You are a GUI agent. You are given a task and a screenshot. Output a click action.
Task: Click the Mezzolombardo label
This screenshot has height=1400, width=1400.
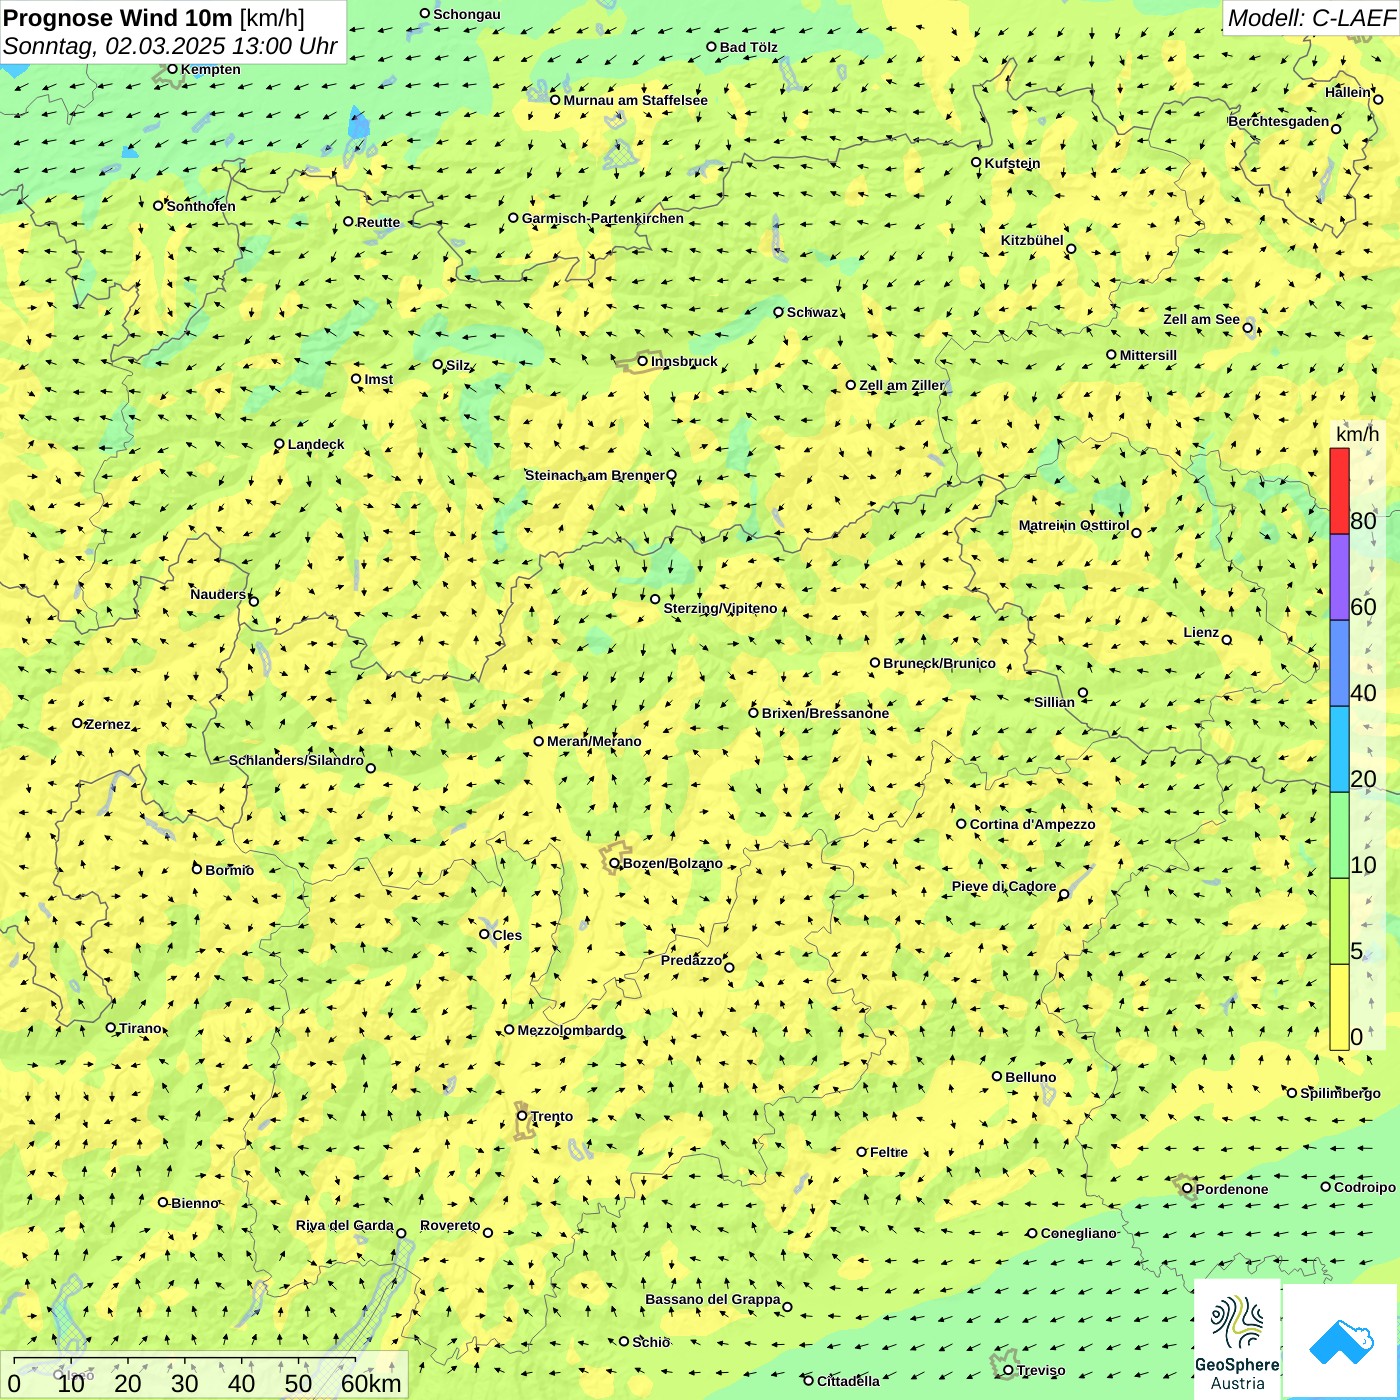570,1030
